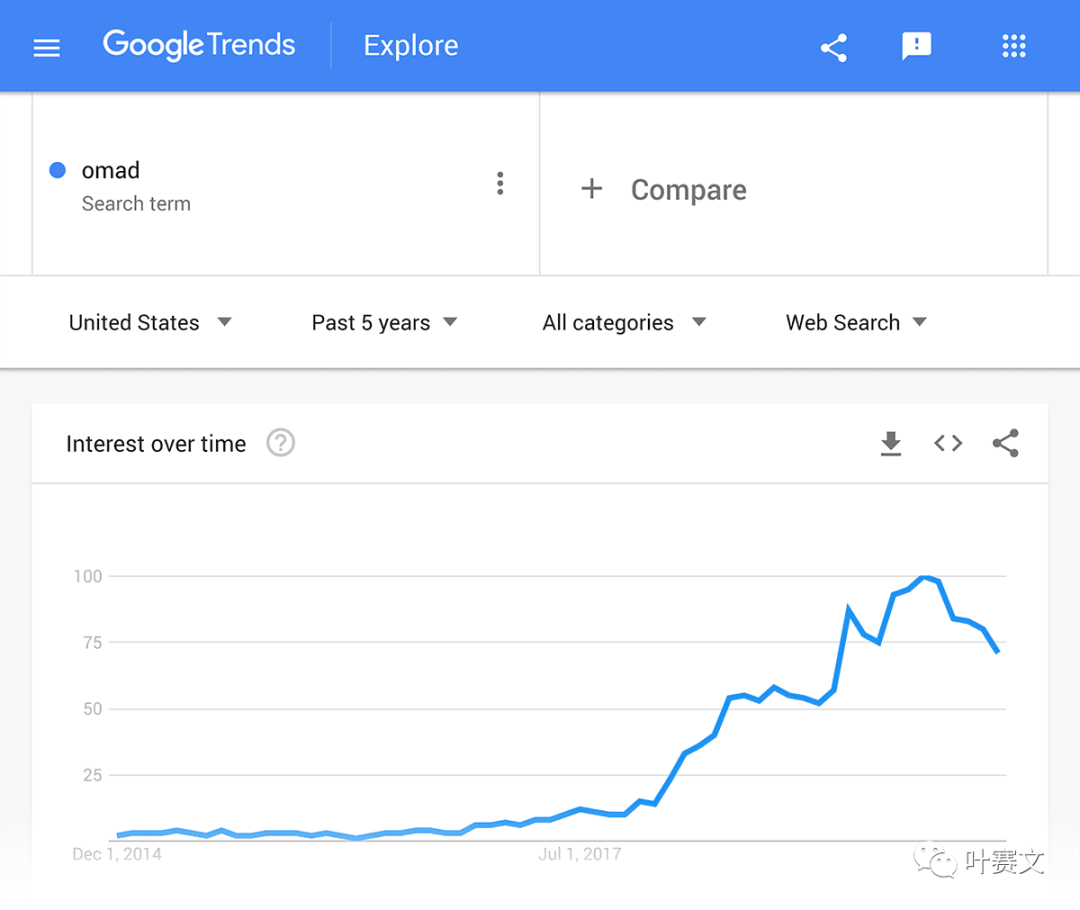Click the Google Trends logo
The width and height of the screenshot is (1080, 910).
tap(199, 45)
